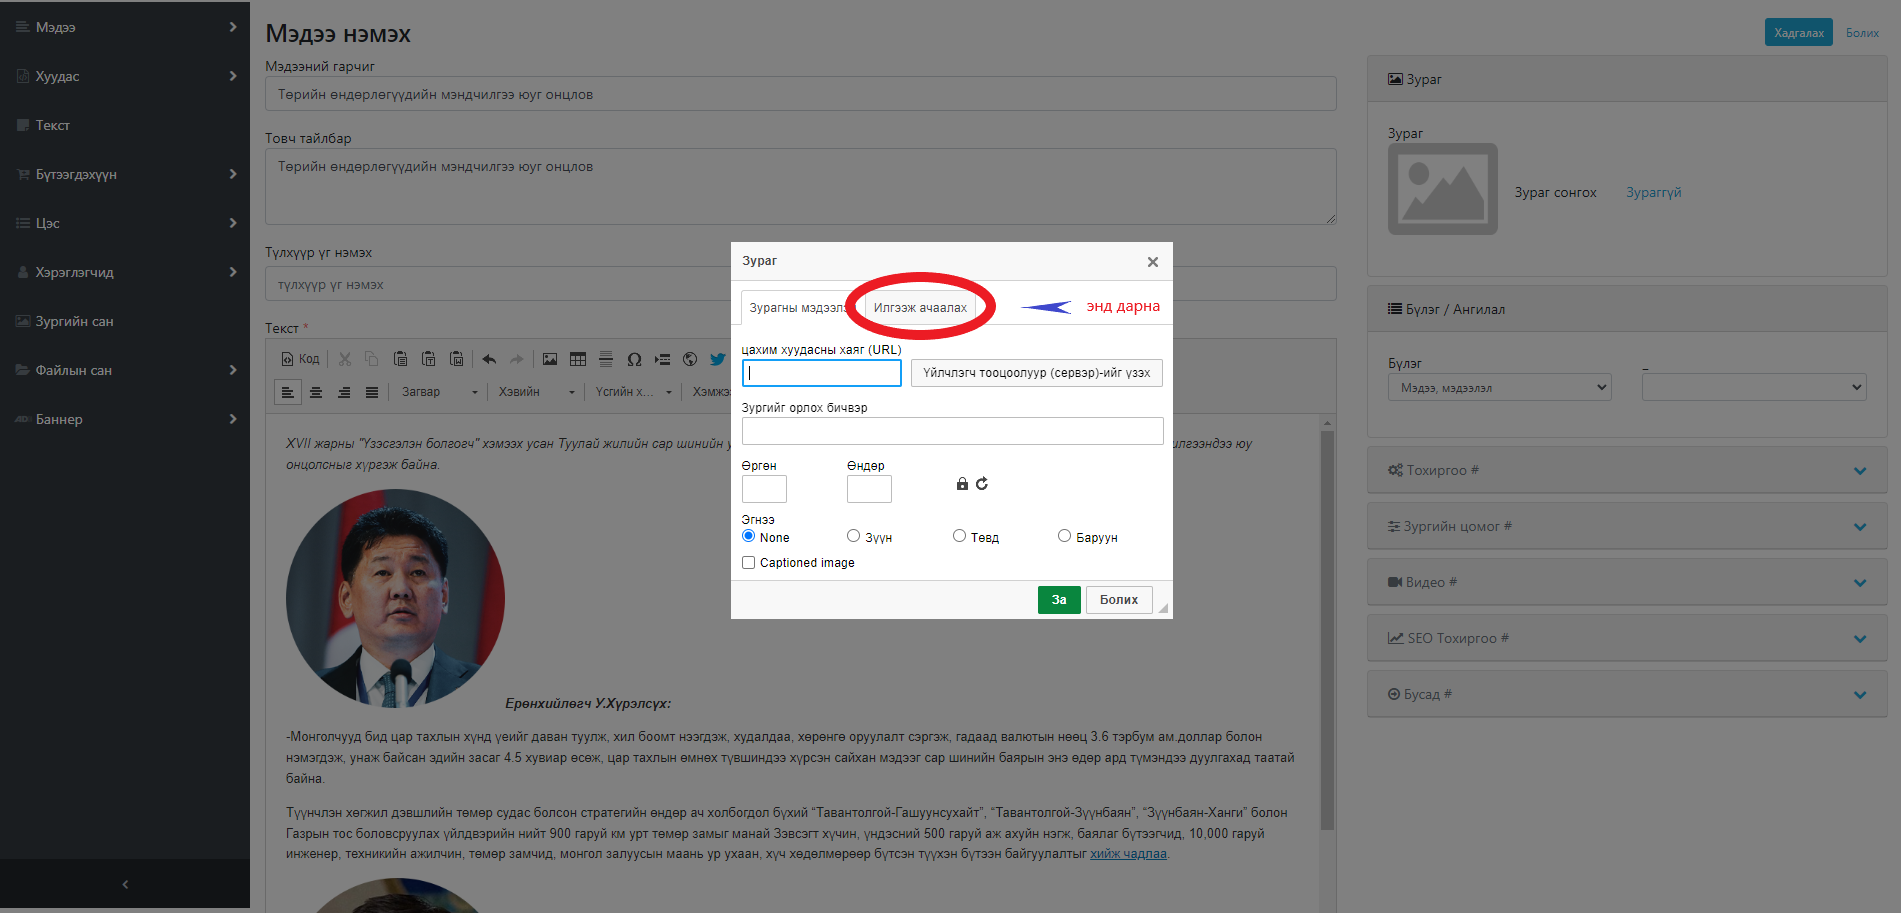This screenshot has width=1901, height=913.
Task: Enable the Captioned image checkbox
Action: (748, 563)
